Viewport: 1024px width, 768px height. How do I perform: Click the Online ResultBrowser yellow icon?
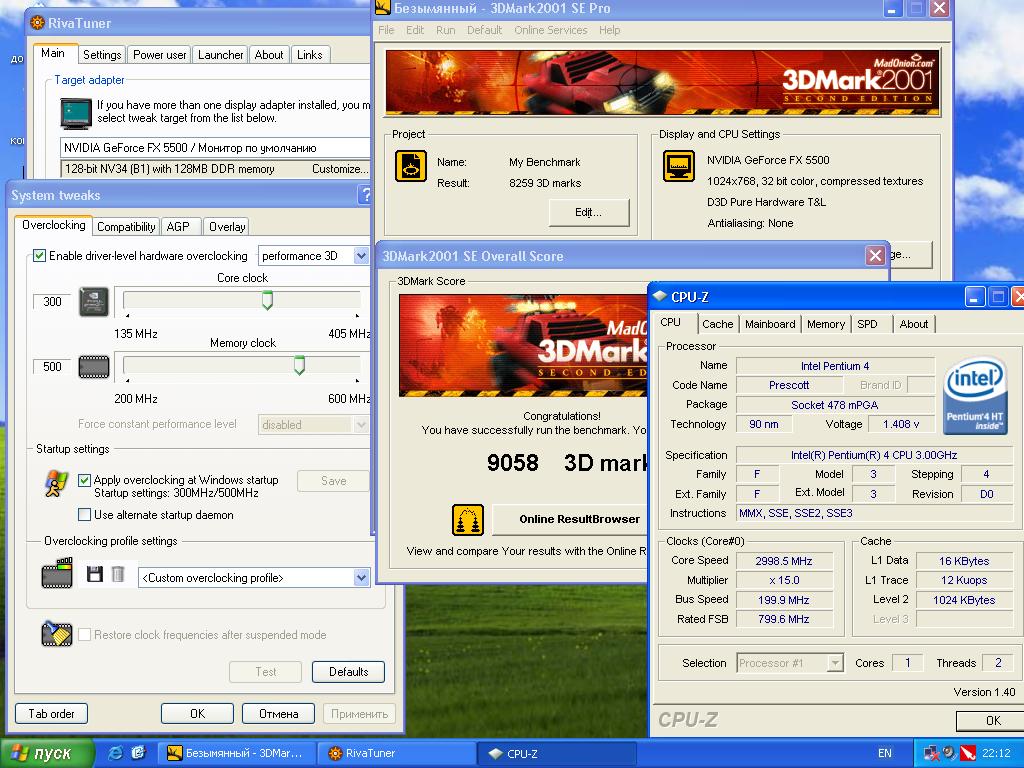coord(468,519)
